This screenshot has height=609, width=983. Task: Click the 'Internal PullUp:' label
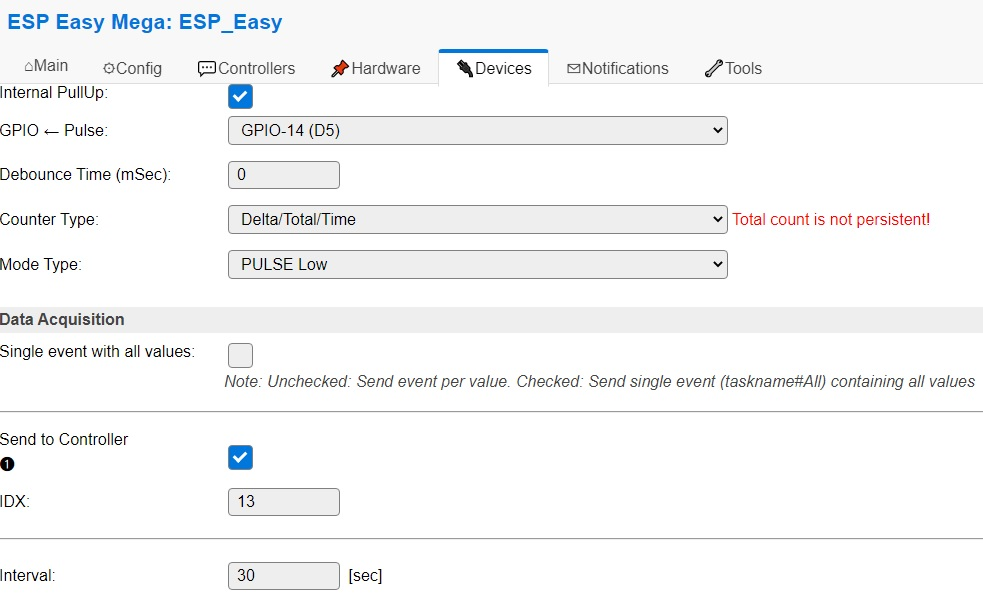click(x=54, y=93)
